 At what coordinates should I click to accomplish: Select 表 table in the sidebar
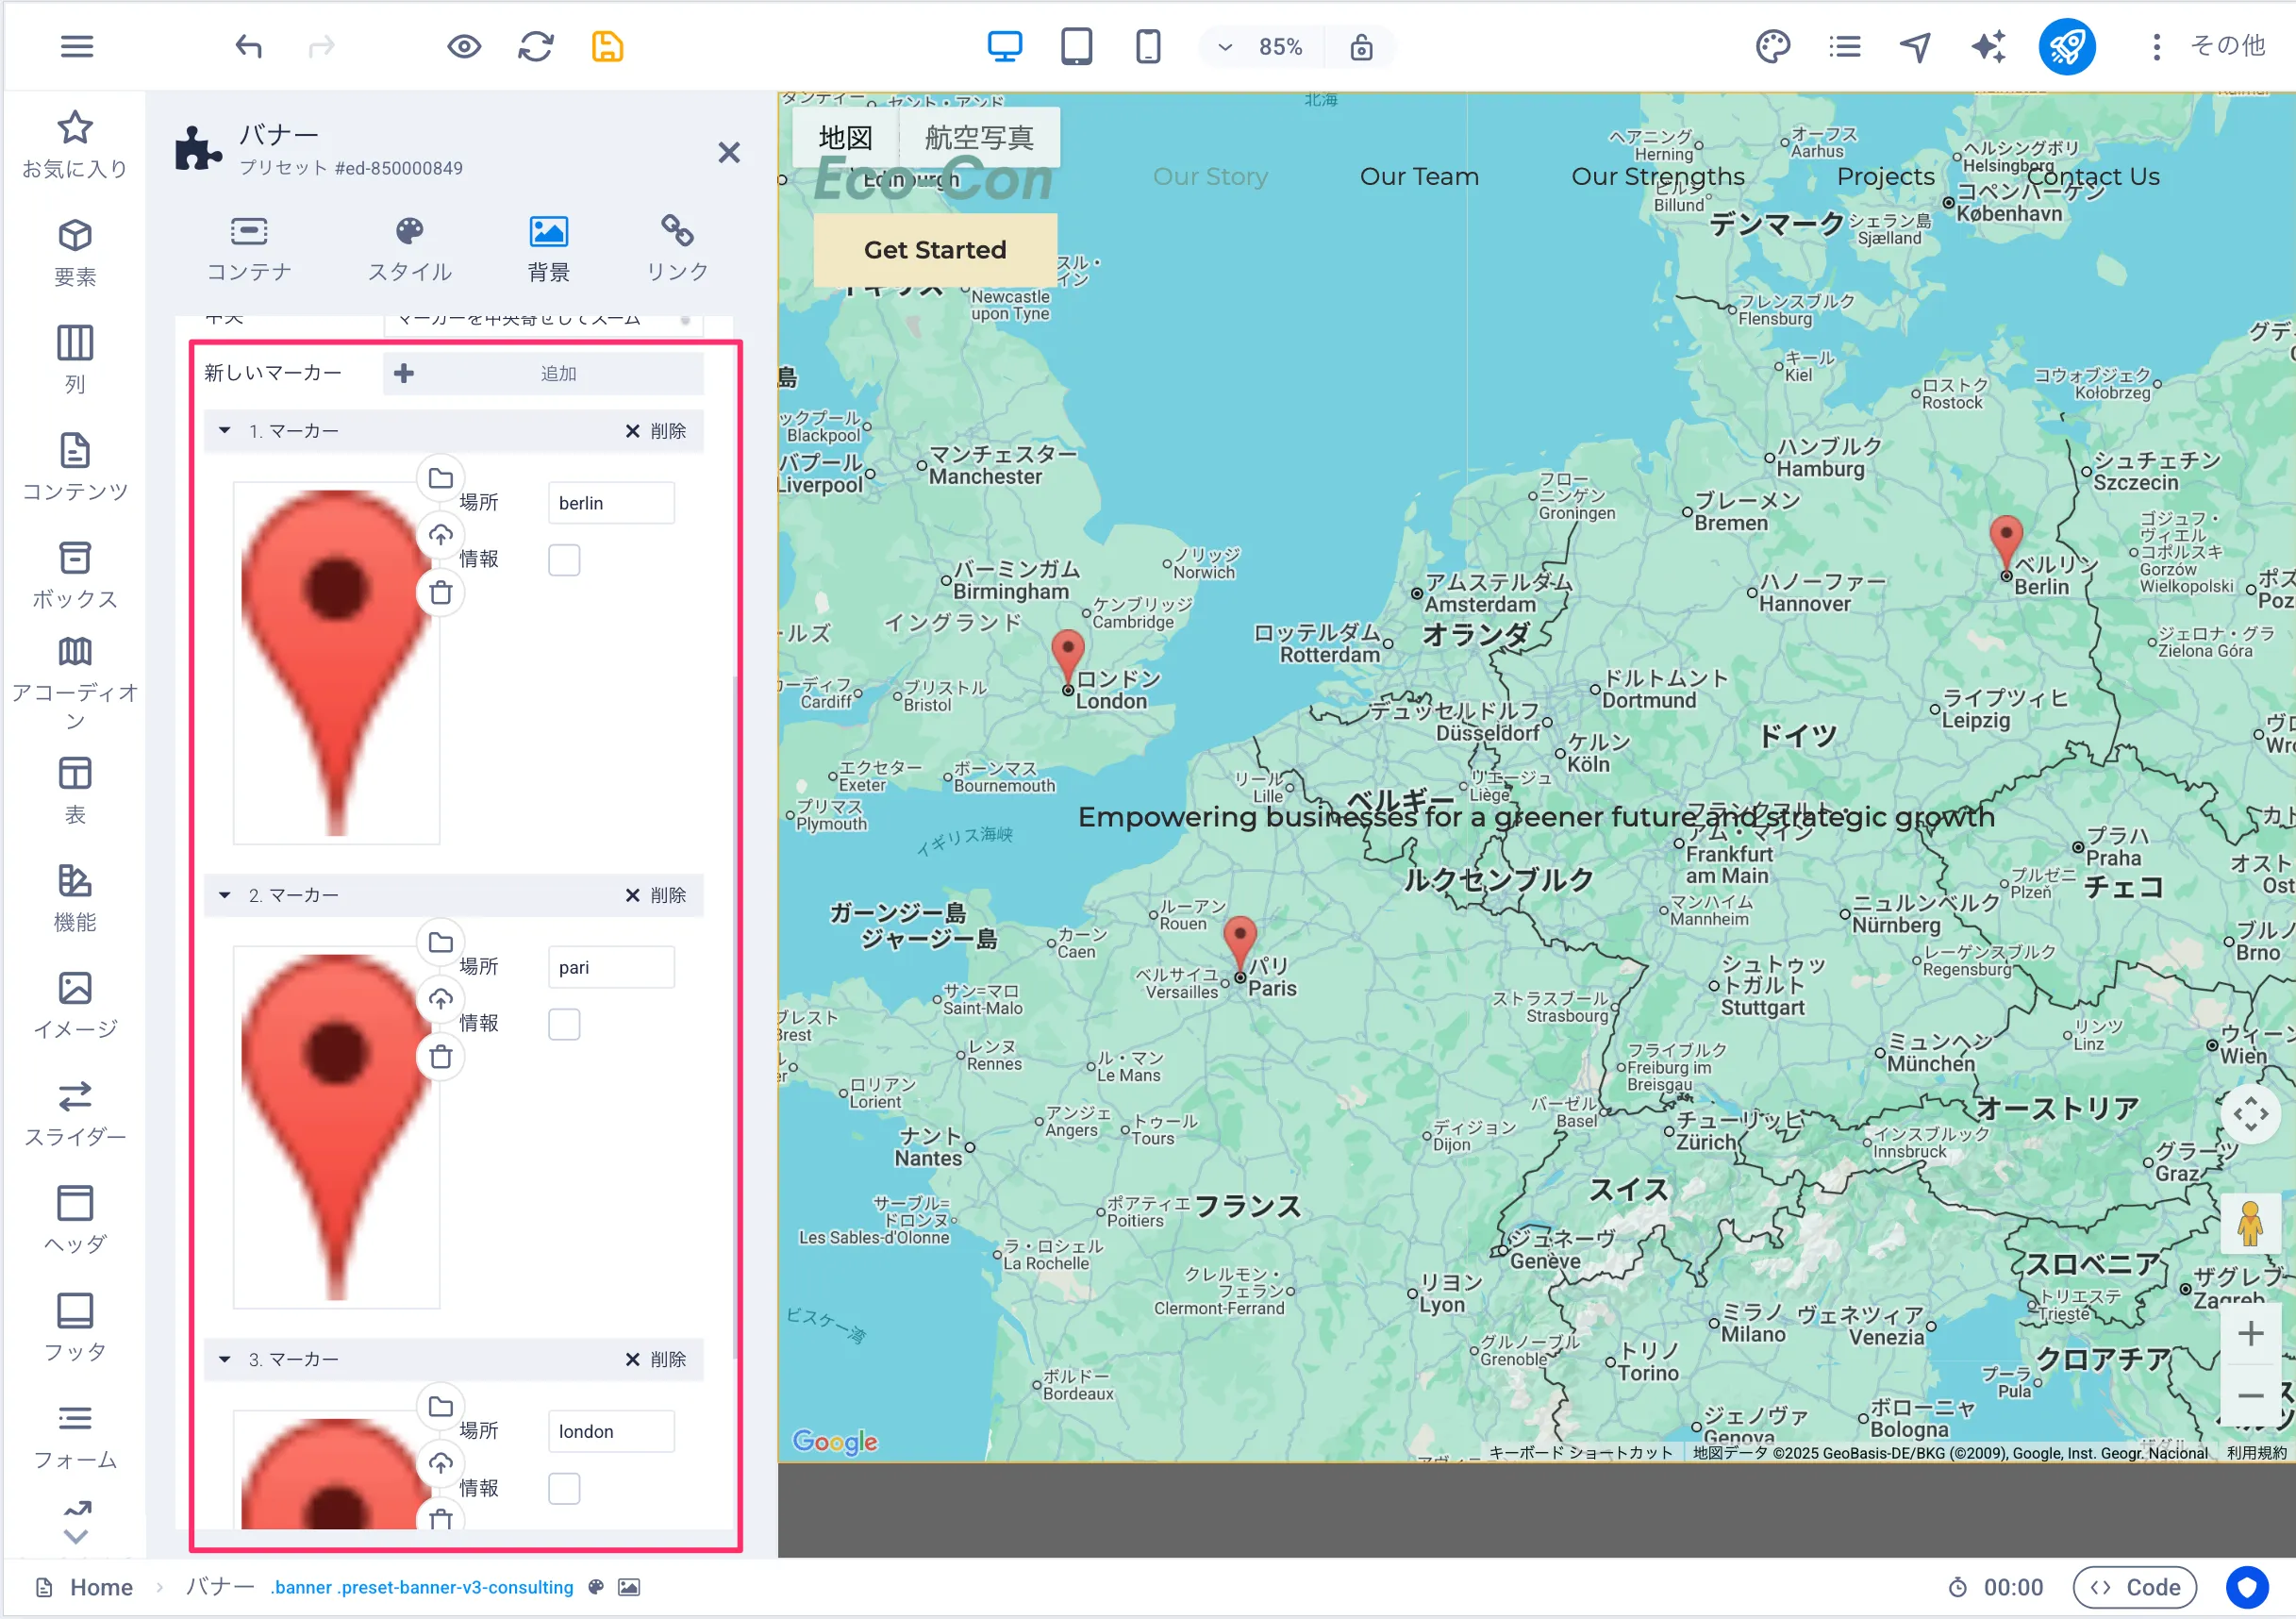75,790
